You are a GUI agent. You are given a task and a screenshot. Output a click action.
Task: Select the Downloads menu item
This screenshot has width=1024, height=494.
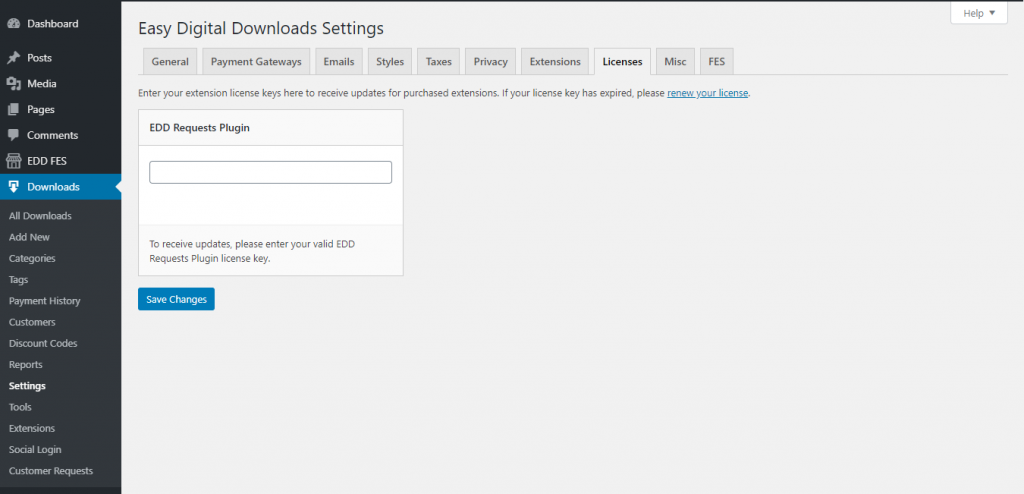pyautogui.click(x=60, y=187)
